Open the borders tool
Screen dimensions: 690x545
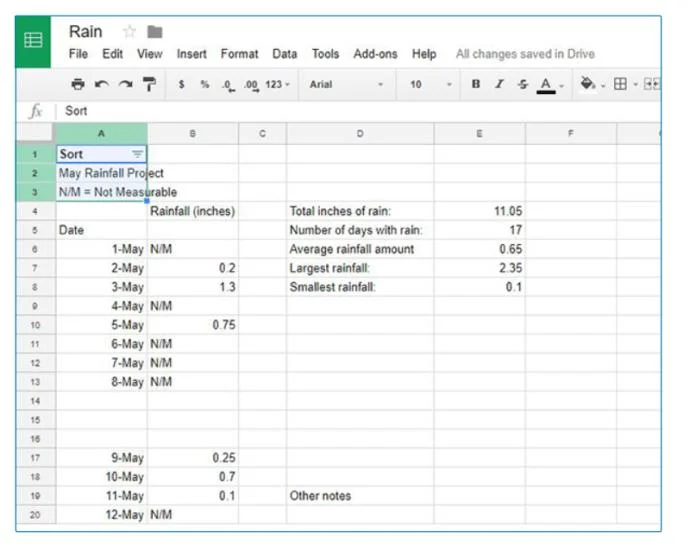(x=620, y=84)
